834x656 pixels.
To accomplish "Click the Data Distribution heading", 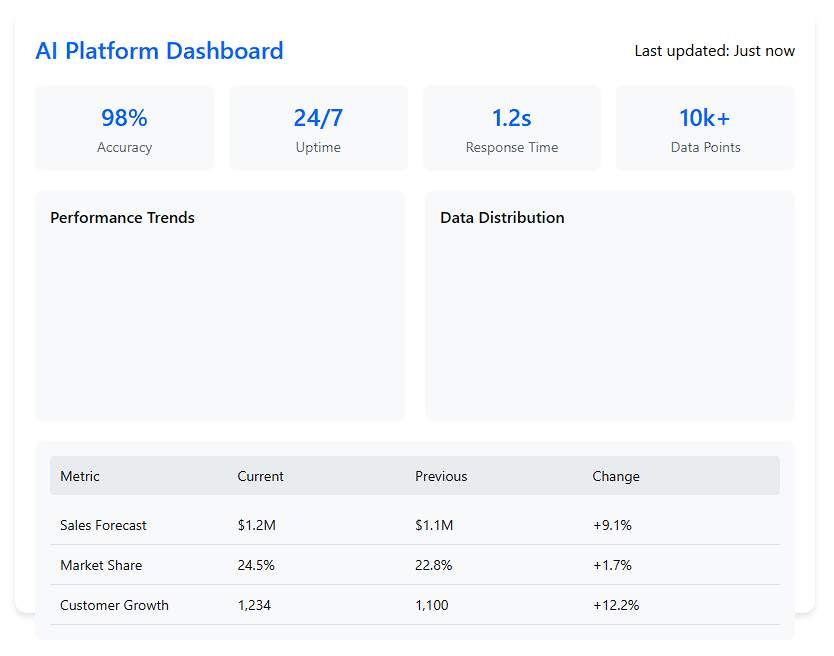I will (502, 218).
